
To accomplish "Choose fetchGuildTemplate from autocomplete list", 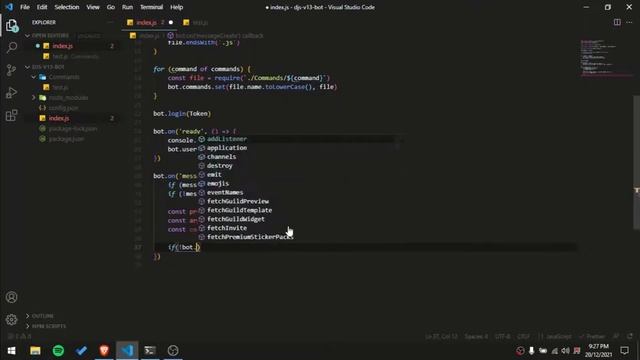I will coord(300,210).
